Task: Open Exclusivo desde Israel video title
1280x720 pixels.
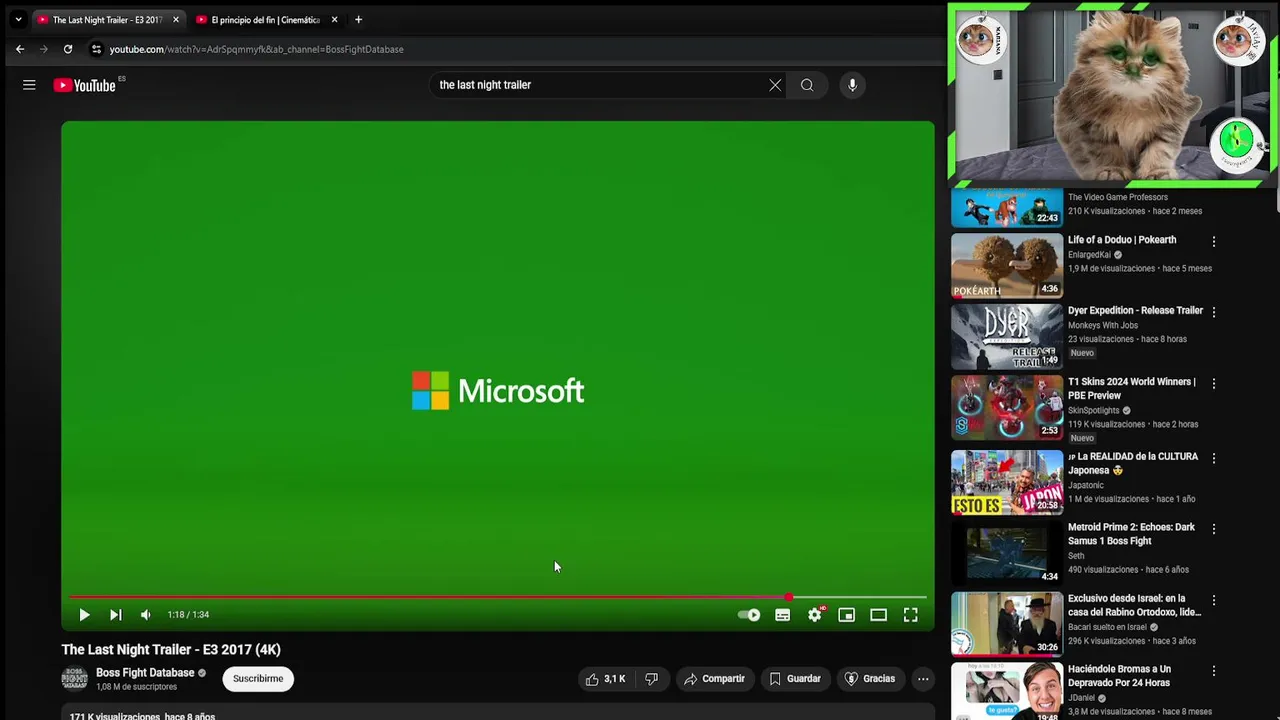Action: (1134, 606)
